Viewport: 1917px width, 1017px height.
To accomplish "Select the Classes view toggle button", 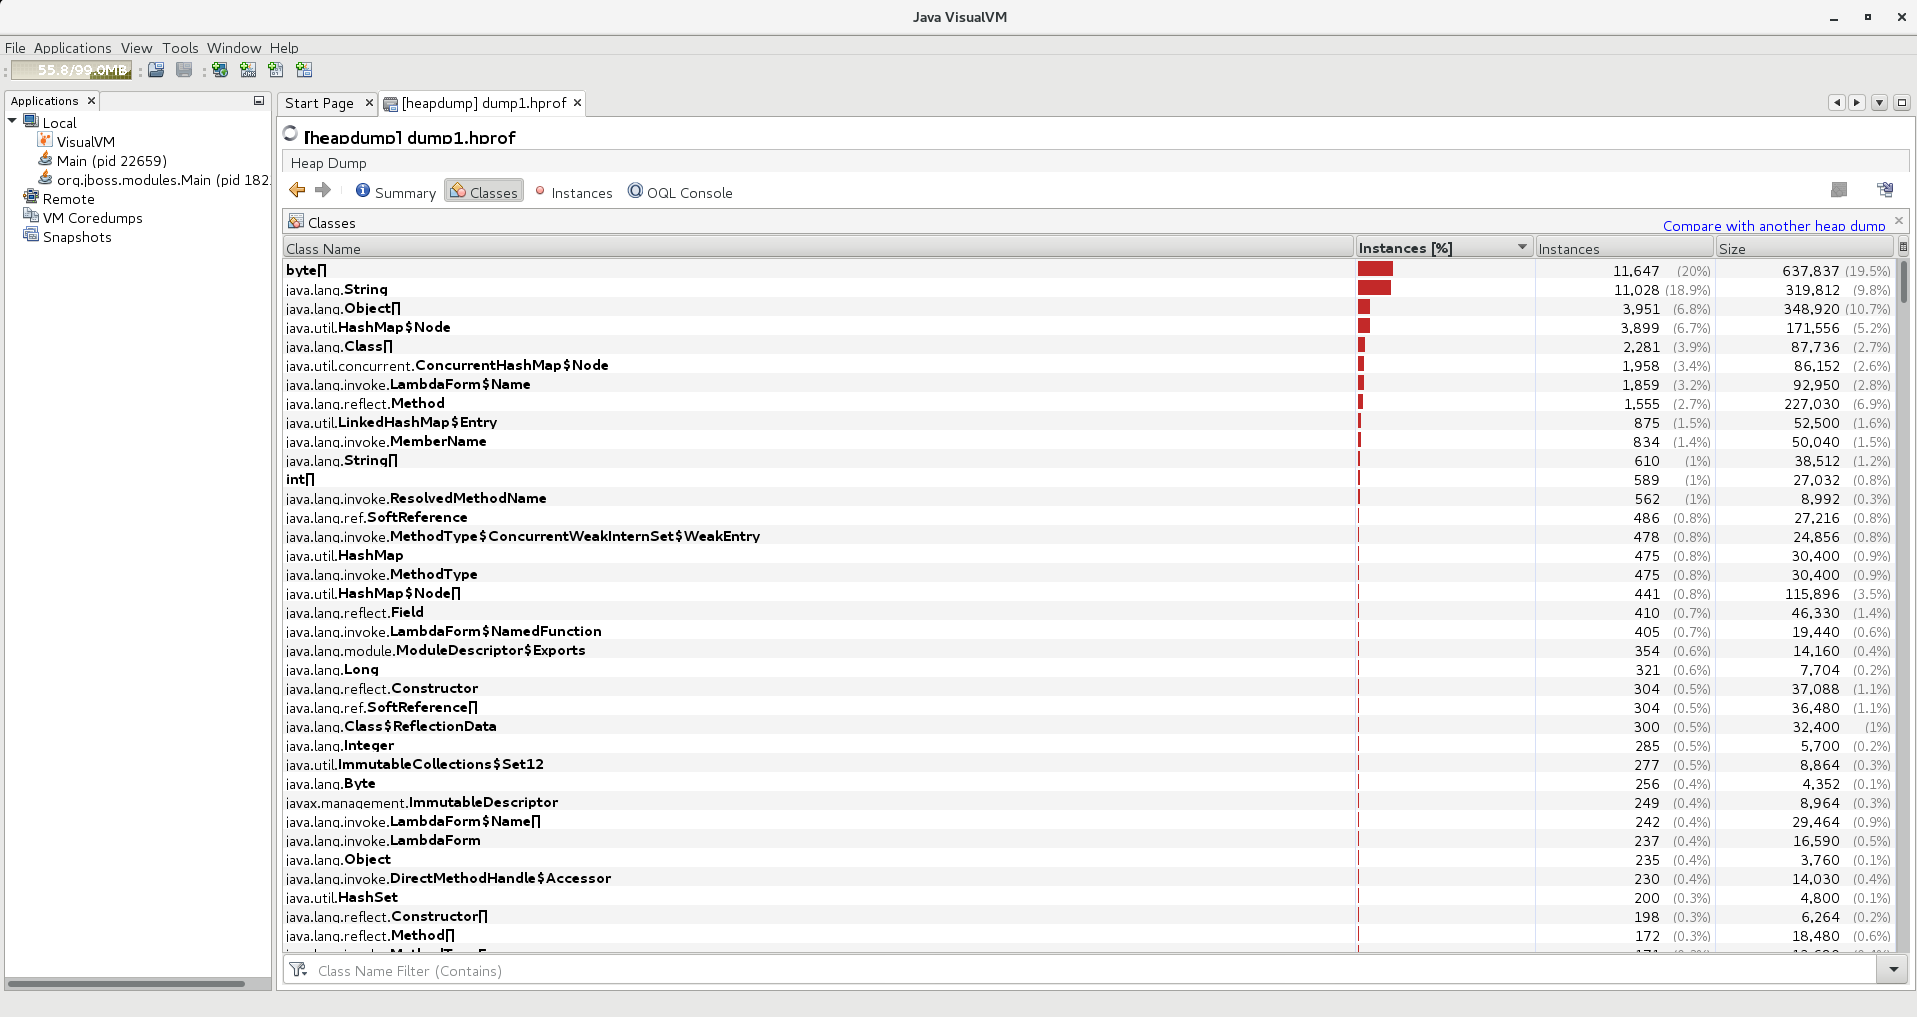I will coord(484,191).
